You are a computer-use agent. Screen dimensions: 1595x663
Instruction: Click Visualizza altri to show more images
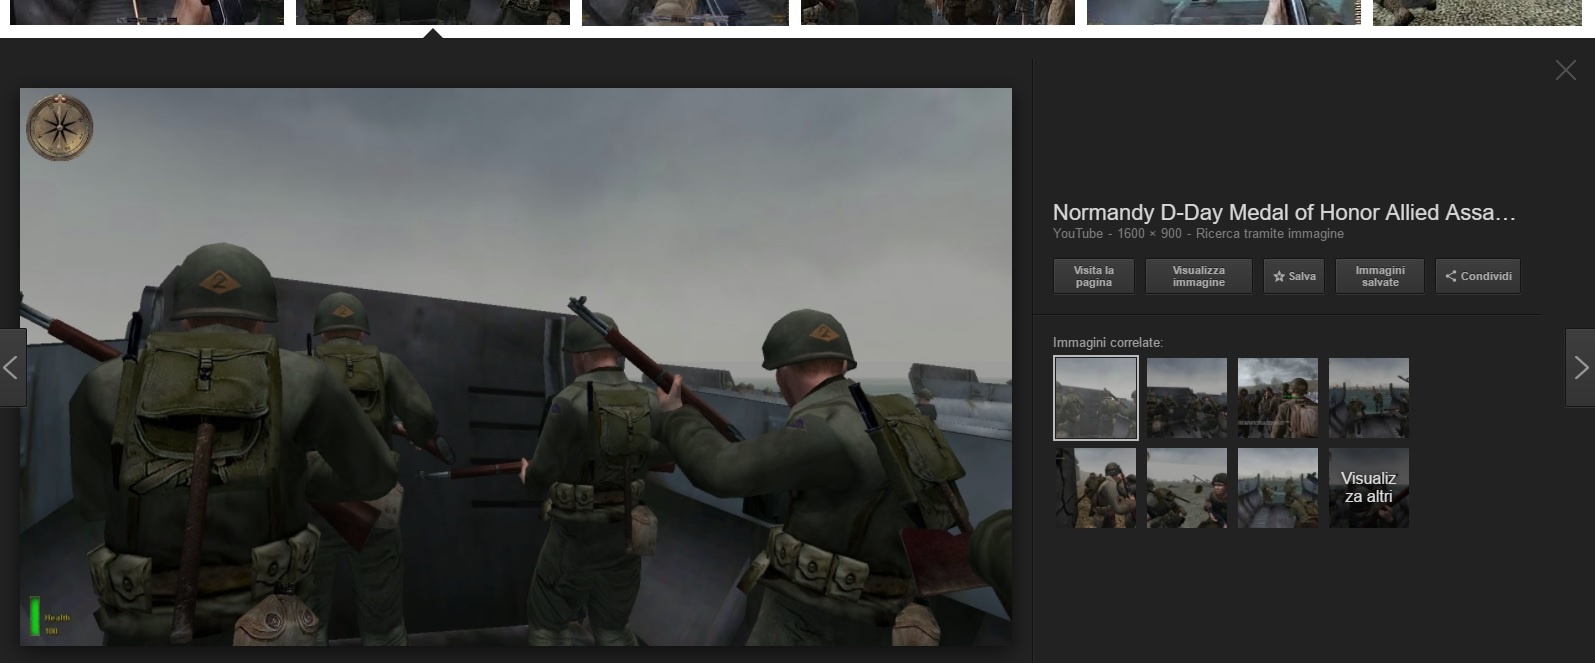(x=1368, y=488)
